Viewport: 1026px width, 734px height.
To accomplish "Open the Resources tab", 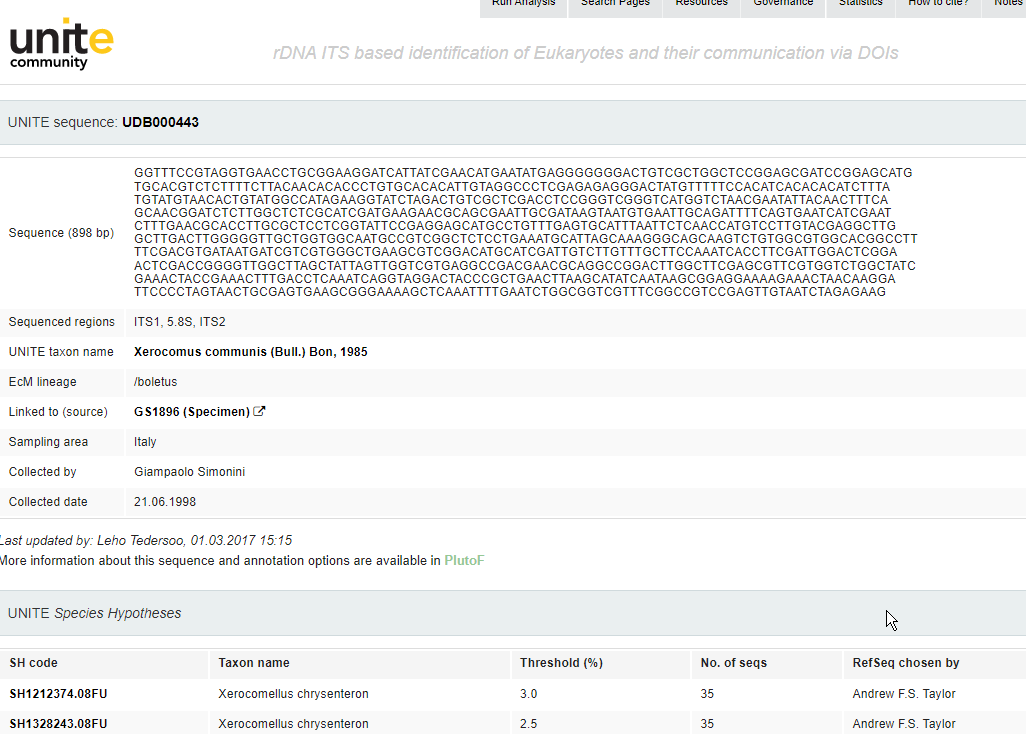I will pyautogui.click(x=701, y=5).
